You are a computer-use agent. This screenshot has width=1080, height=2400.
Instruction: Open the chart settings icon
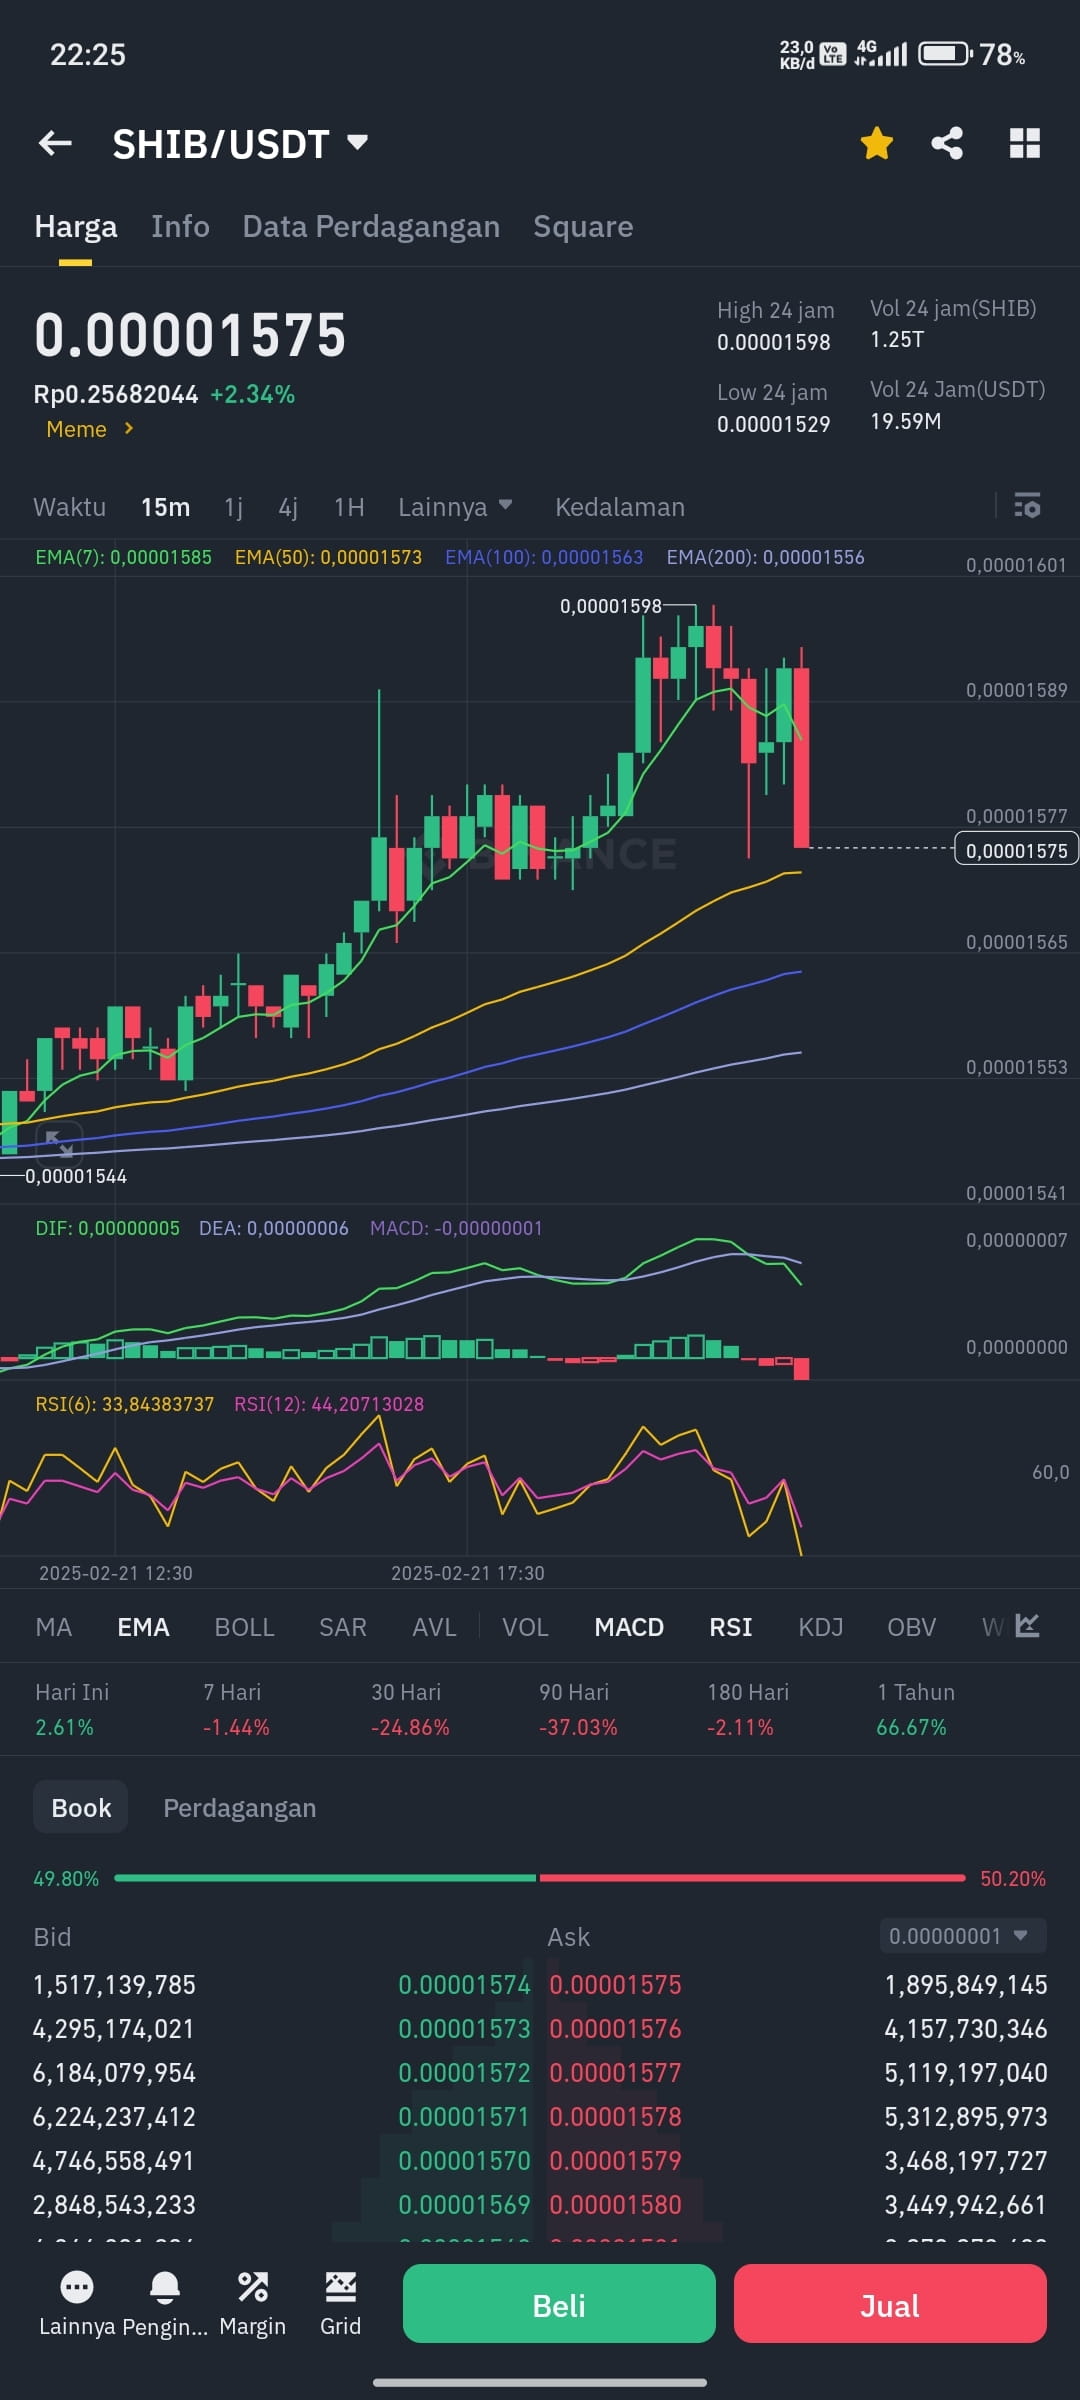pos(1027,505)
